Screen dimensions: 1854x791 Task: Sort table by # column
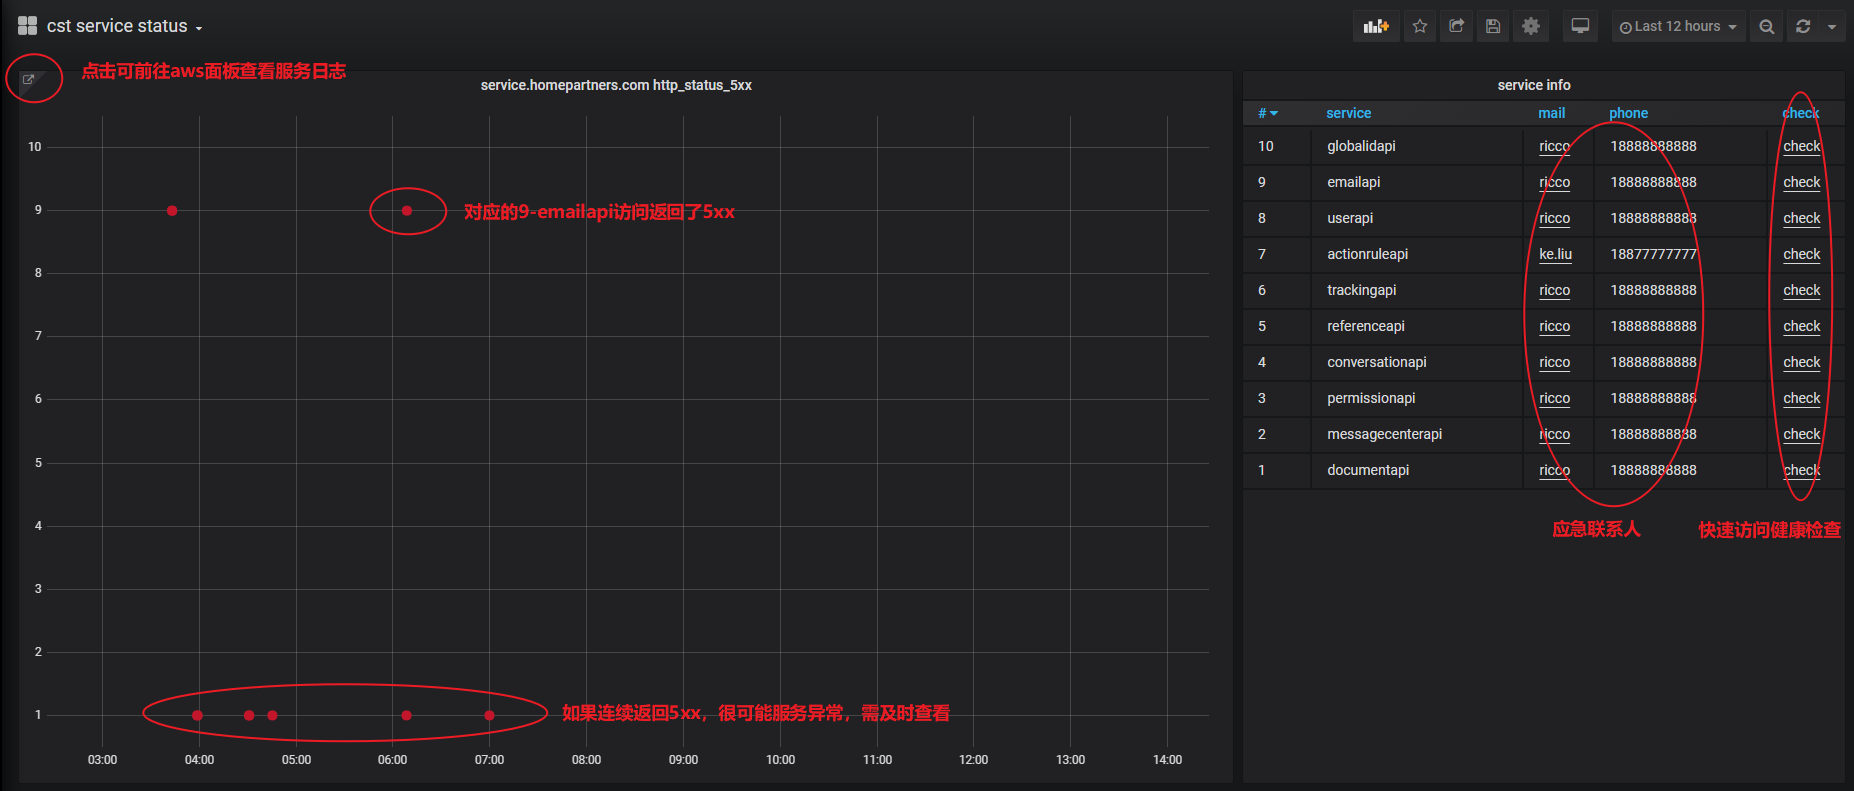[x=1268, y=113]
